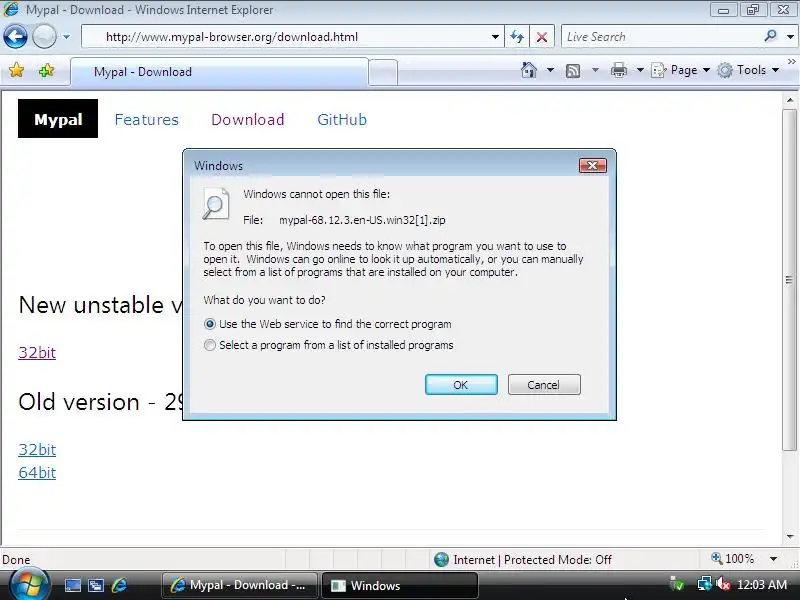Open the GitHub page link
Screen dimensions: 800x600
point(342,119)
